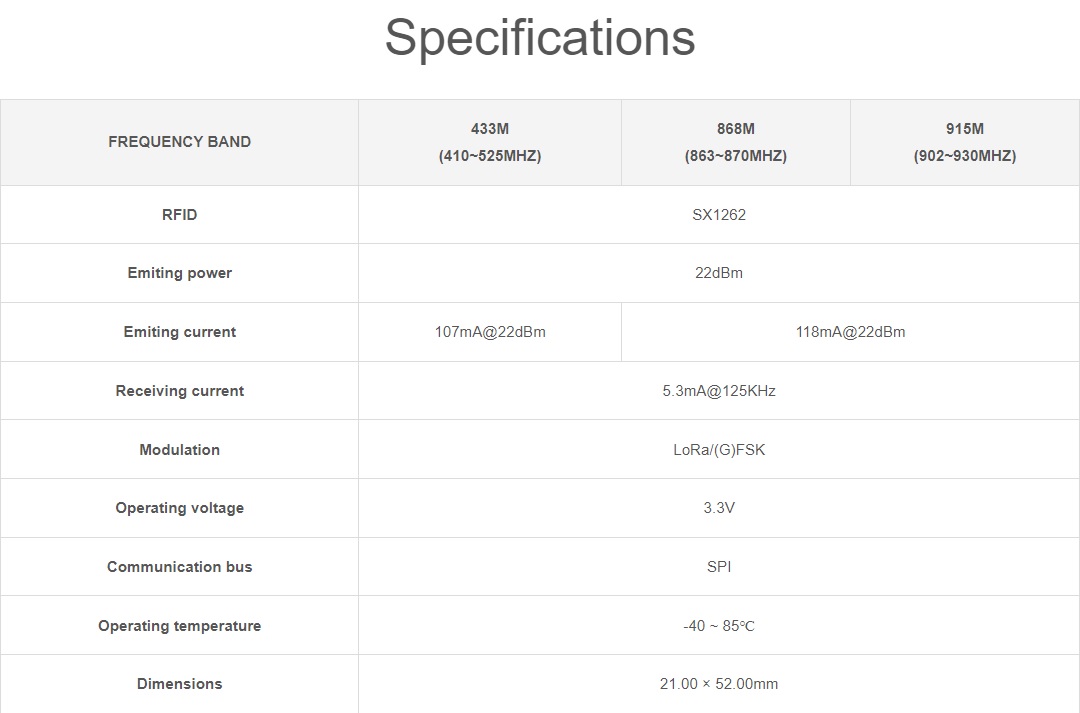Click the 22dBm power value
The height and width of the screenshot is (713, 1080).
[x=719, y=273]
